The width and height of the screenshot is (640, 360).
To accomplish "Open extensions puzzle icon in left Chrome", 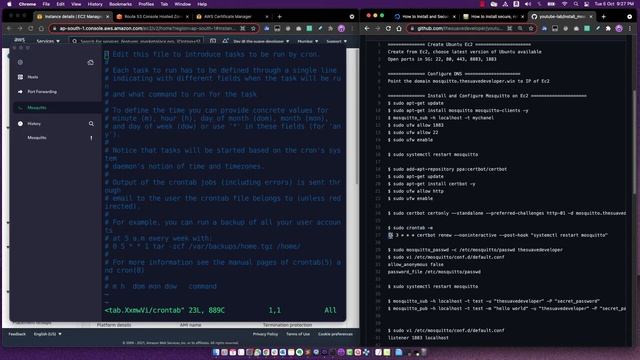I will point(330,29).
